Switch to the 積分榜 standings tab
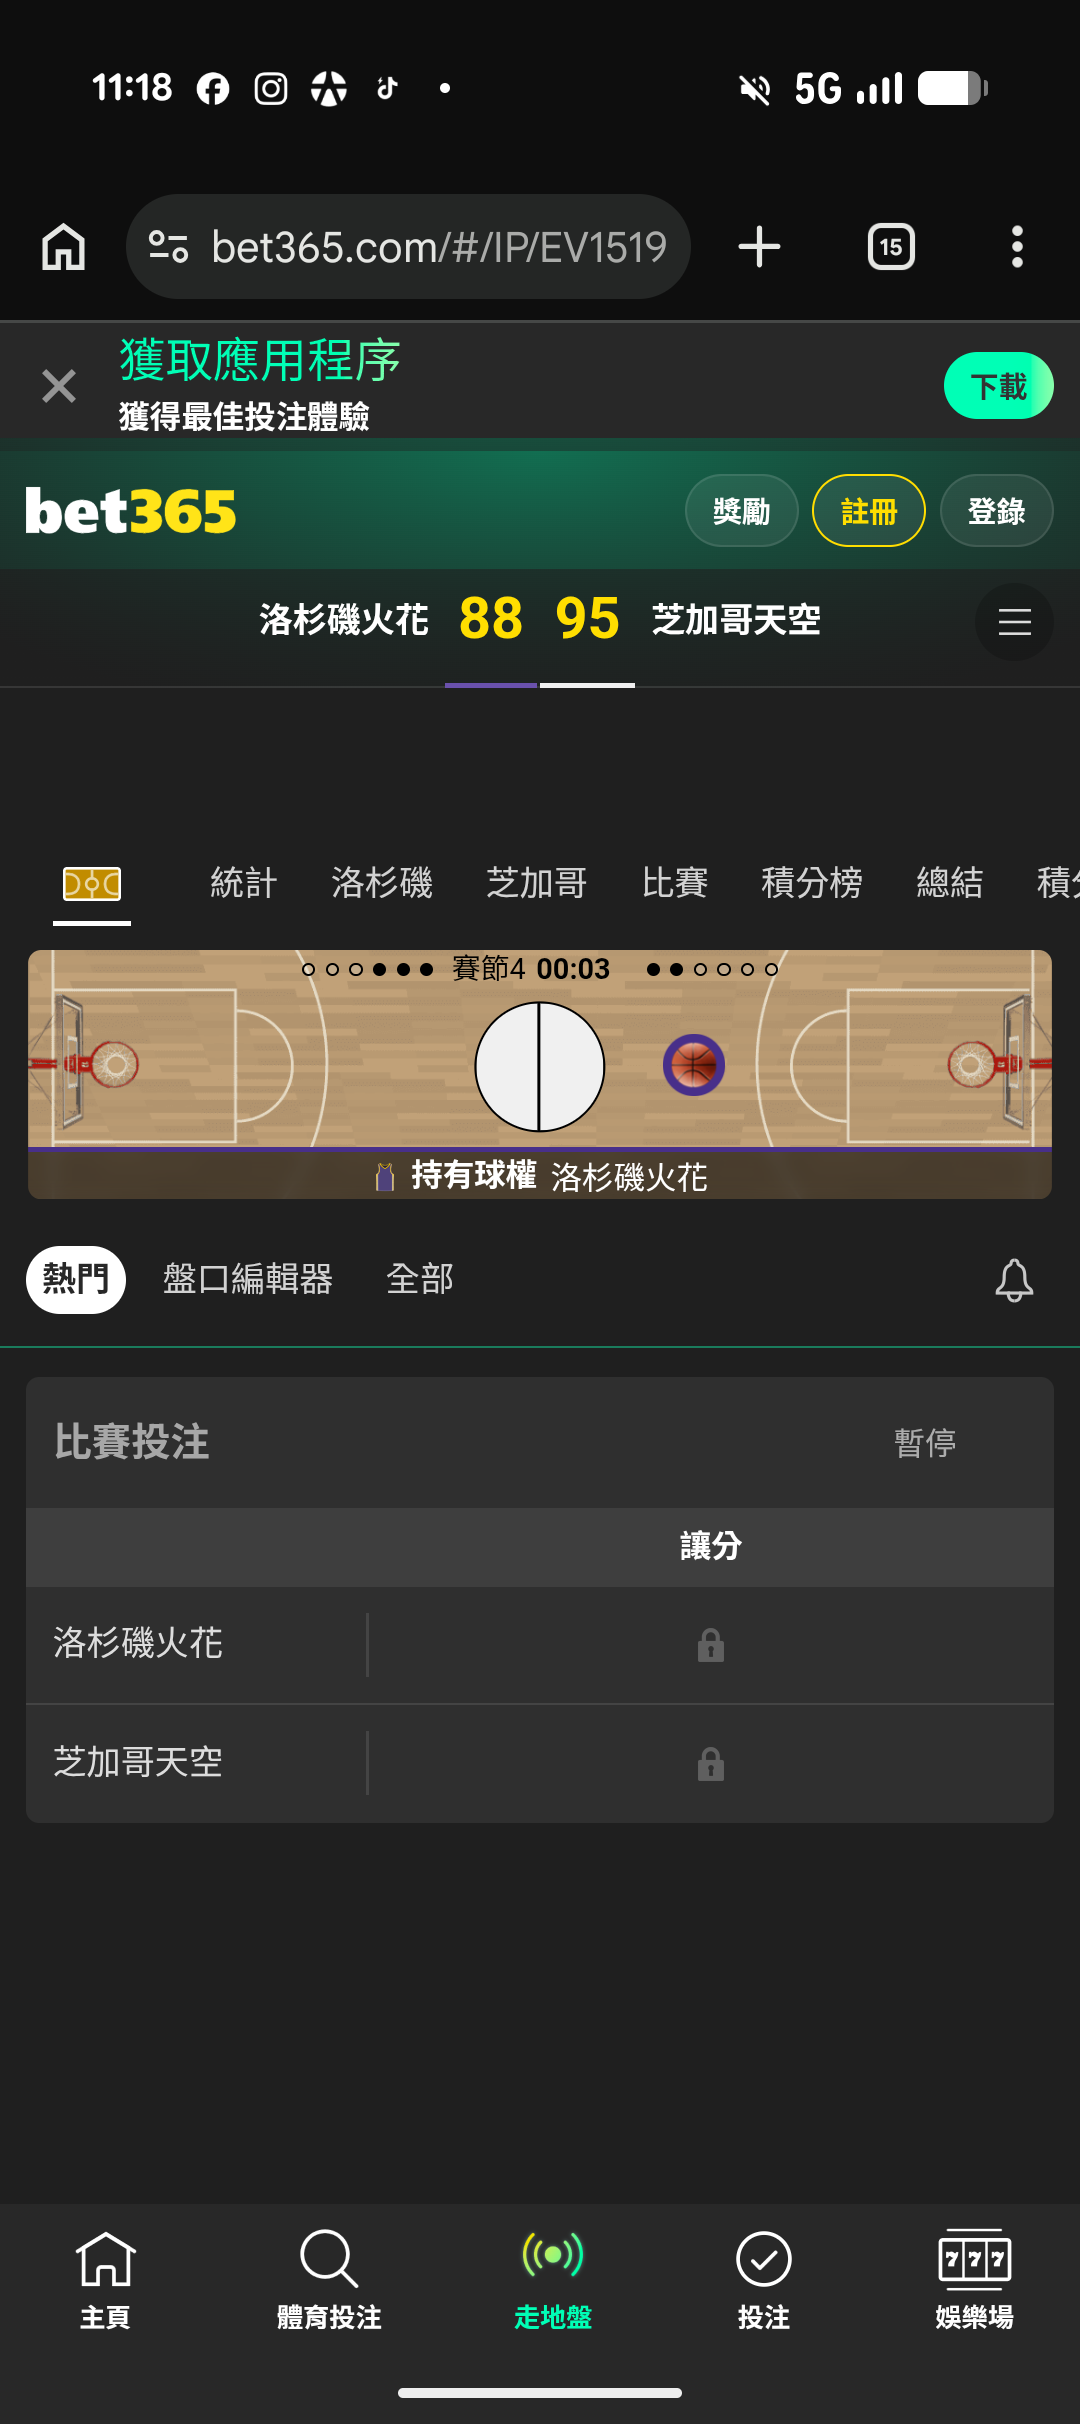The image size is (1080, 2424). point(811,883)
